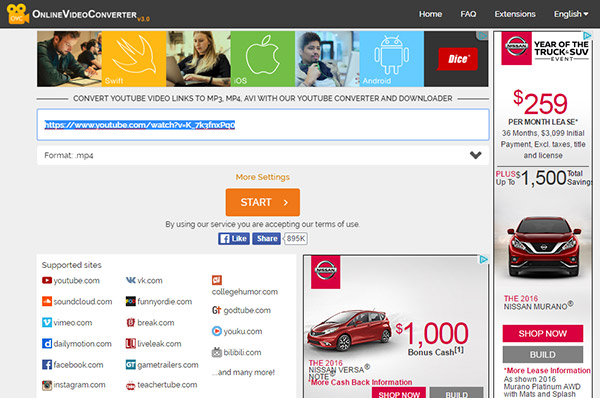Image resolution: width=600 pixels, height=398 pixels.
Task: Click the dailymotion.com text link
Action: pos(82,344)
